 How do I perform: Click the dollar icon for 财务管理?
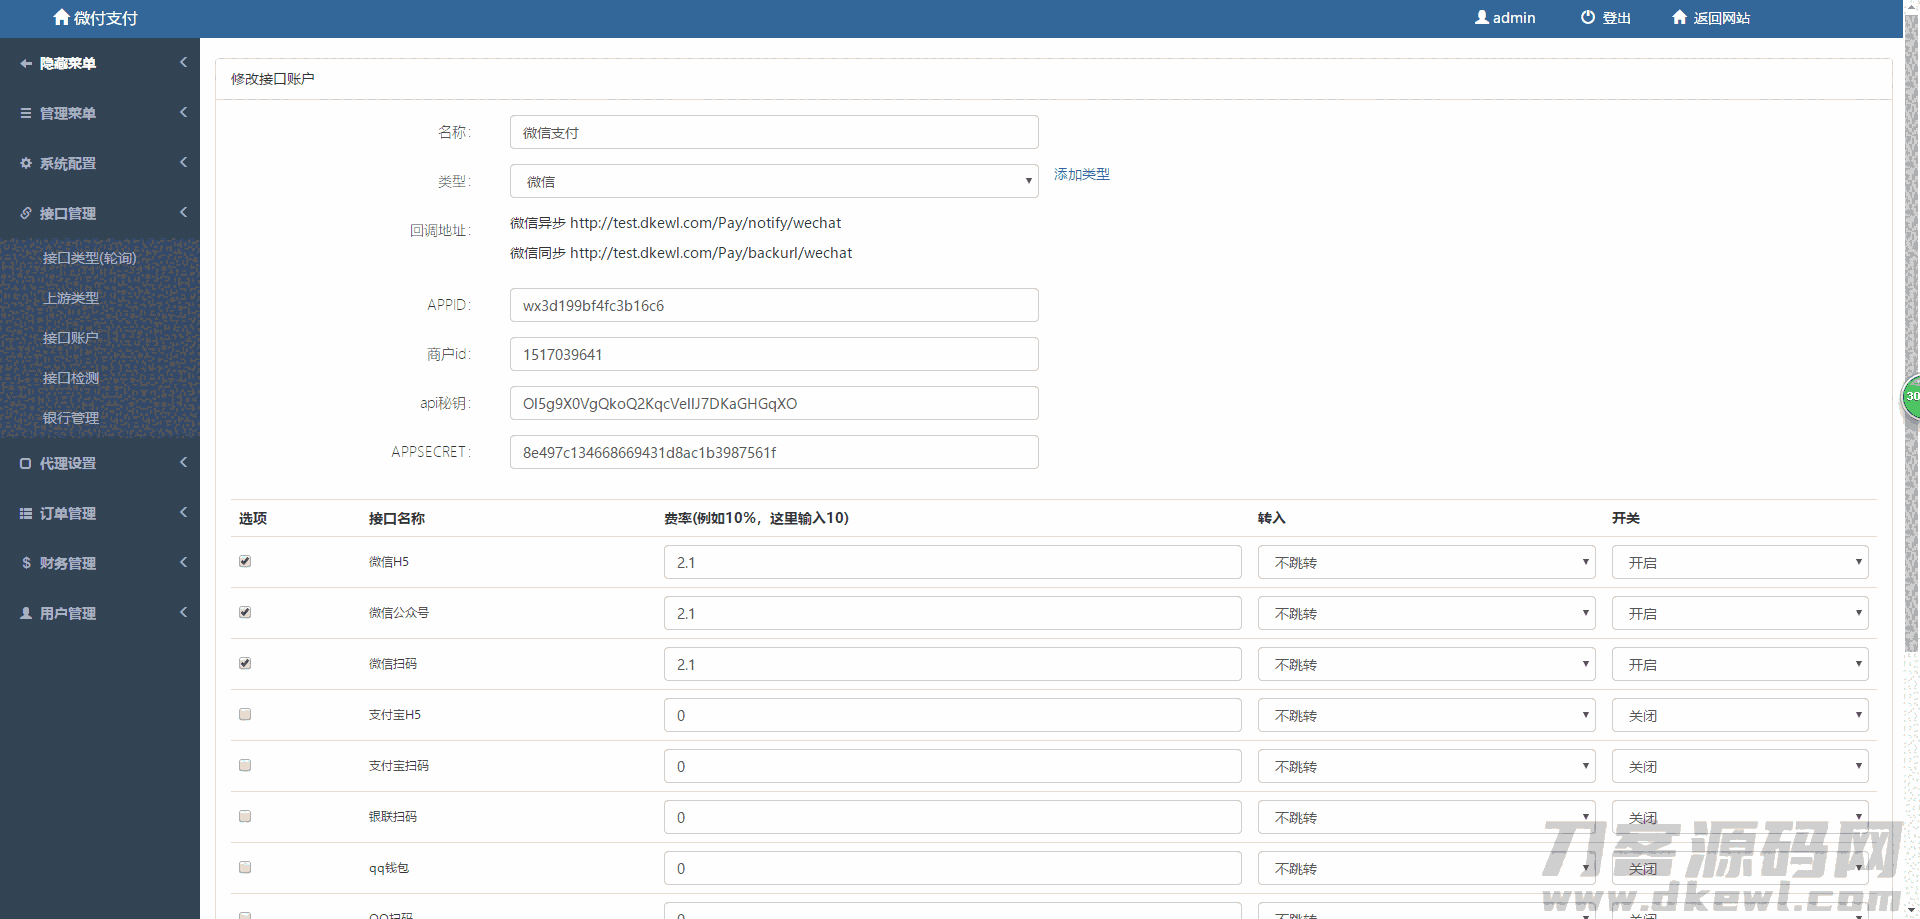[x=26, y=563]
